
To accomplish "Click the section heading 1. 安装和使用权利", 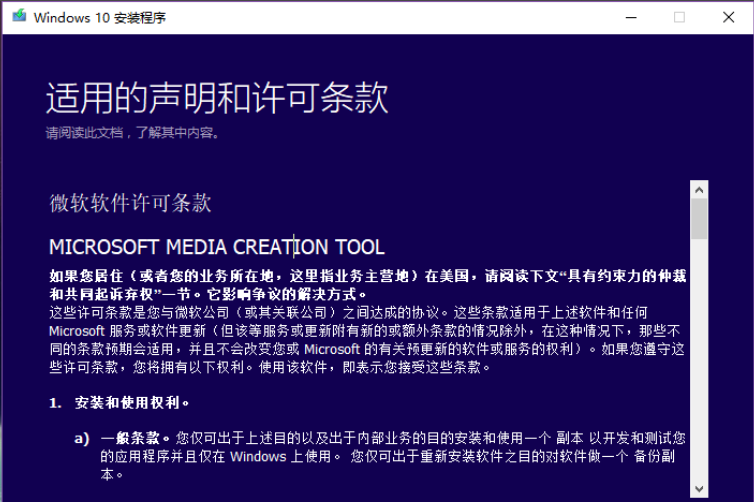I will click(x=120, y=403).
